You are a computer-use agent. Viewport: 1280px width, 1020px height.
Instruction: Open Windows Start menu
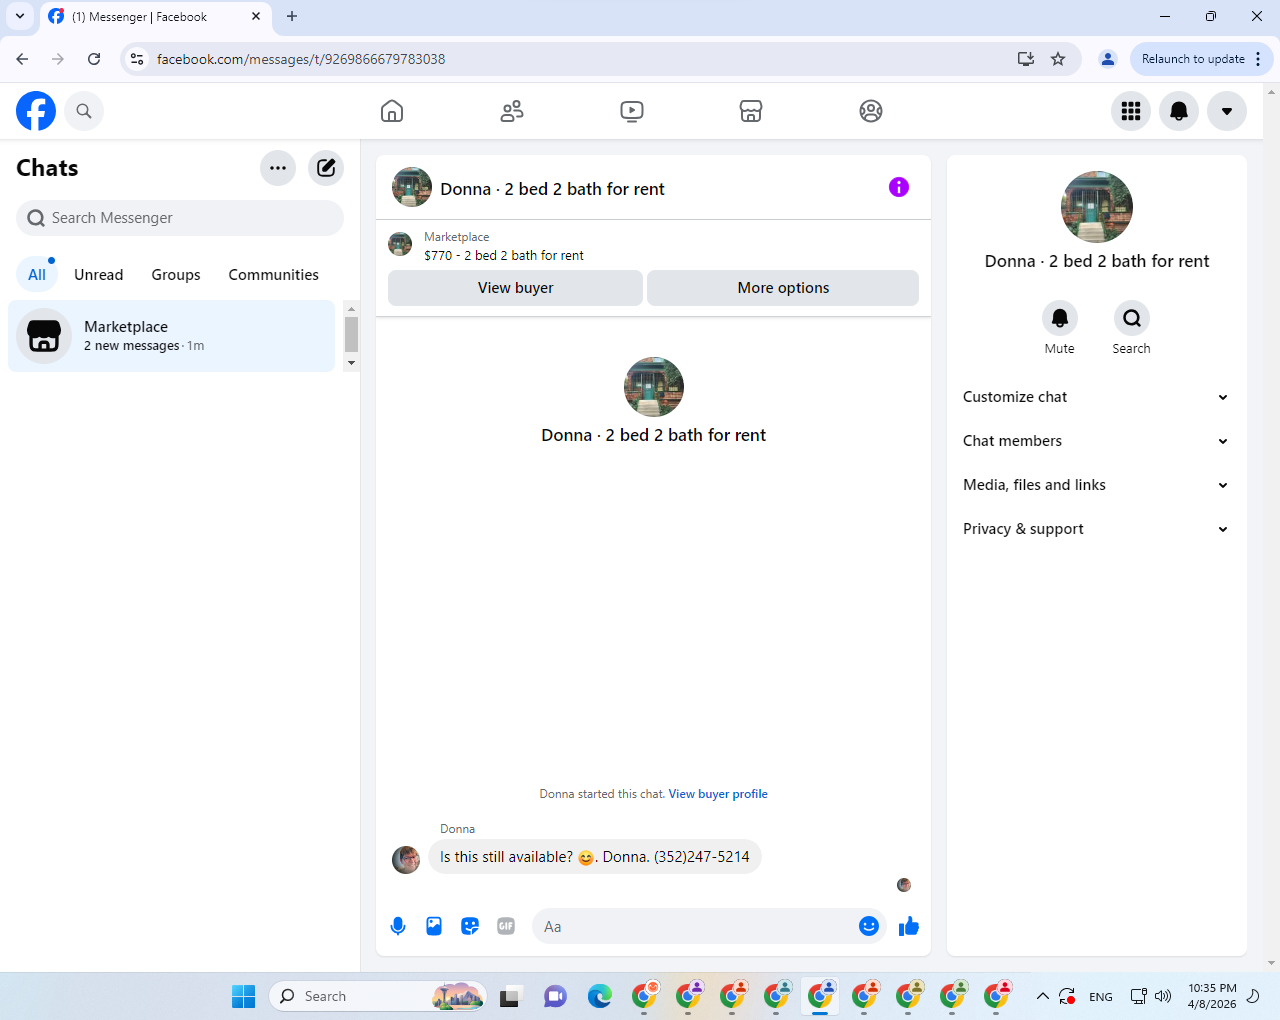(244, 996)
